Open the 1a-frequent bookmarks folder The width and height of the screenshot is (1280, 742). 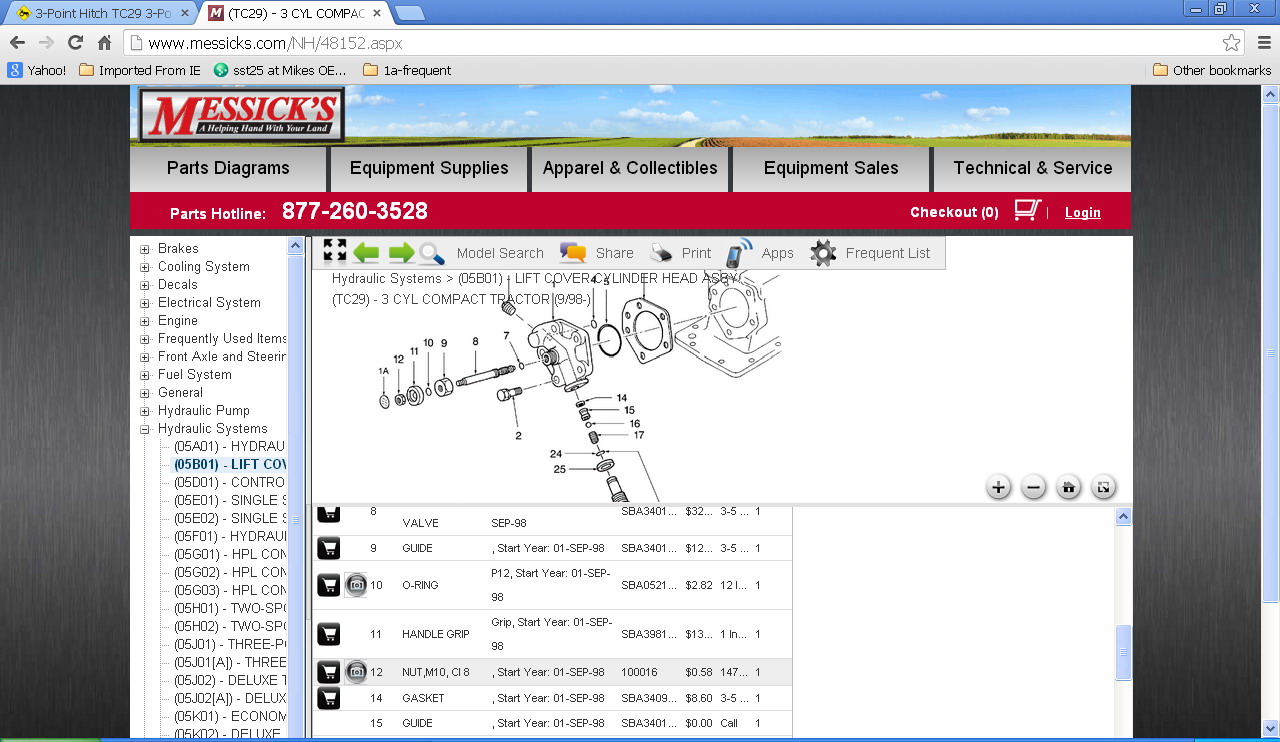(x=407, y=70)
